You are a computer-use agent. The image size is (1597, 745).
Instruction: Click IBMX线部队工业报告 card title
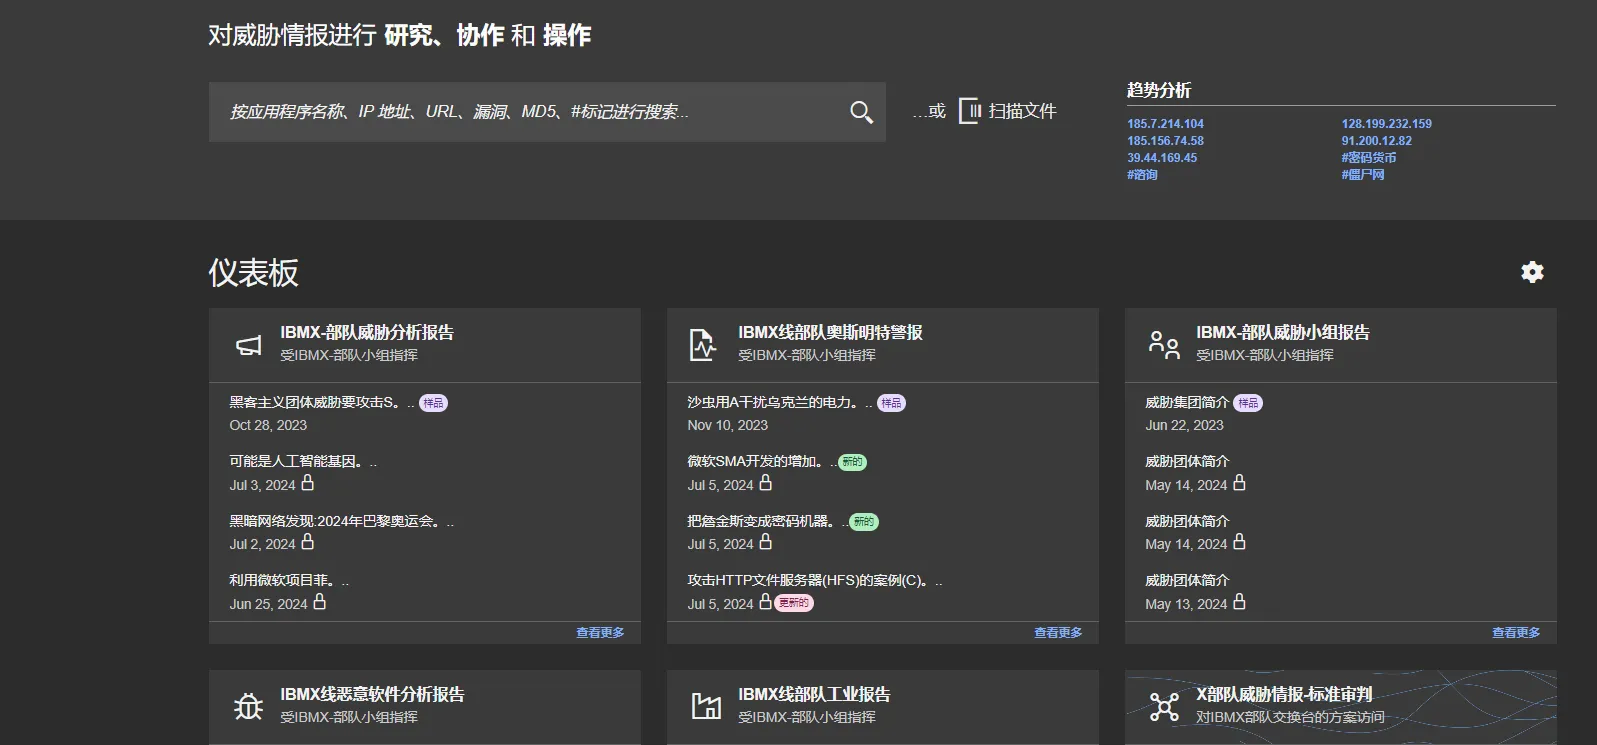(814, 694)
